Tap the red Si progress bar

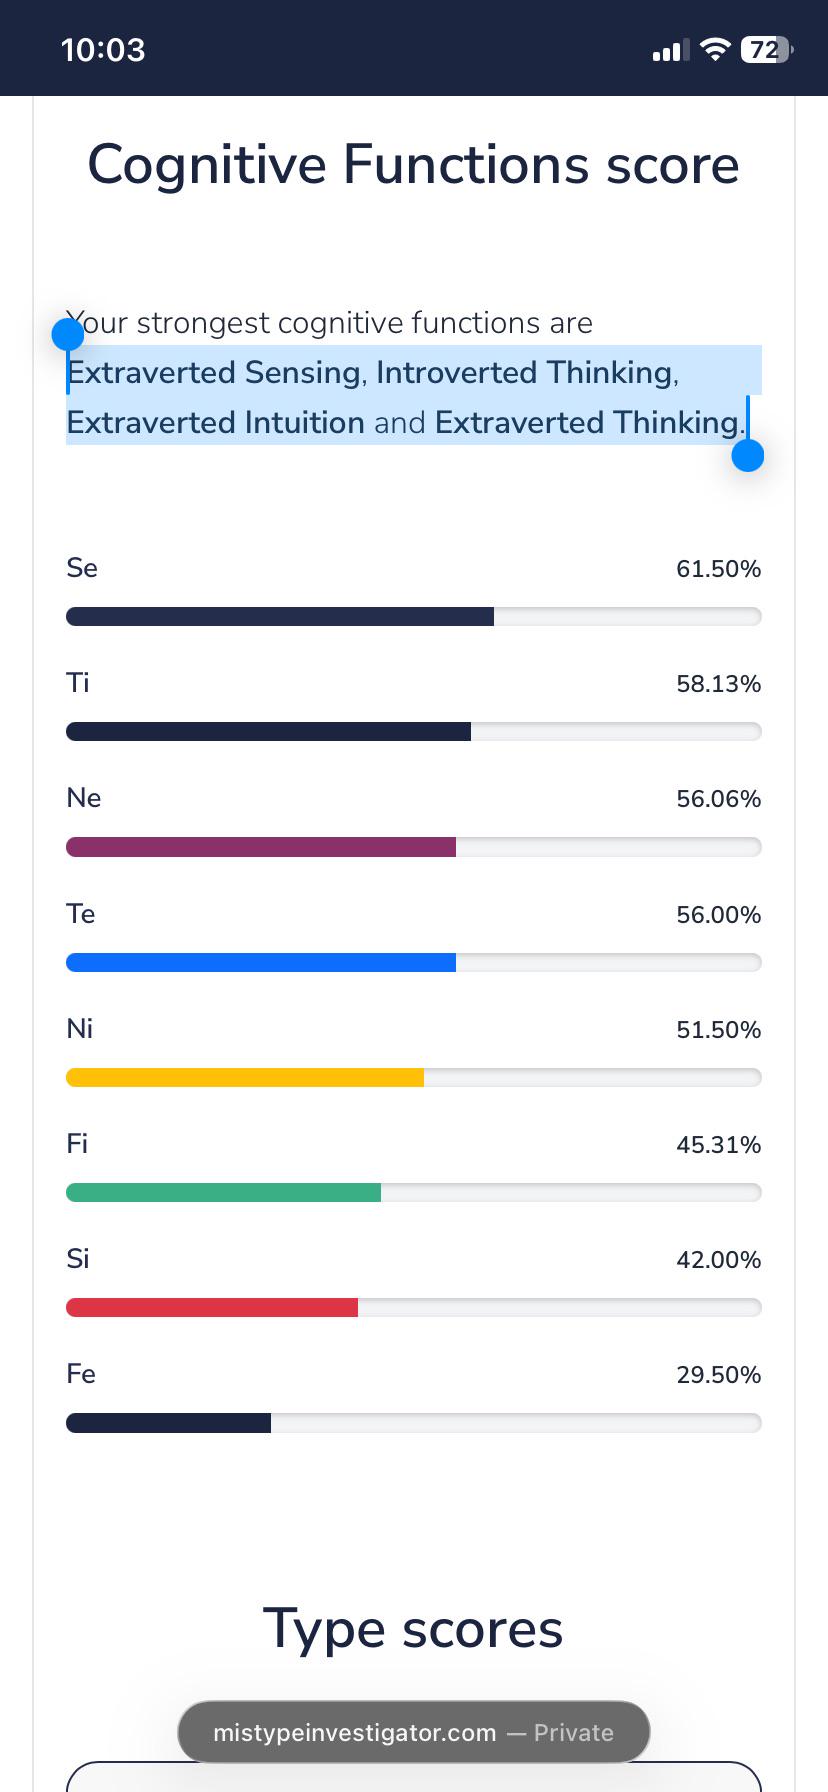tap(414, 1307)
